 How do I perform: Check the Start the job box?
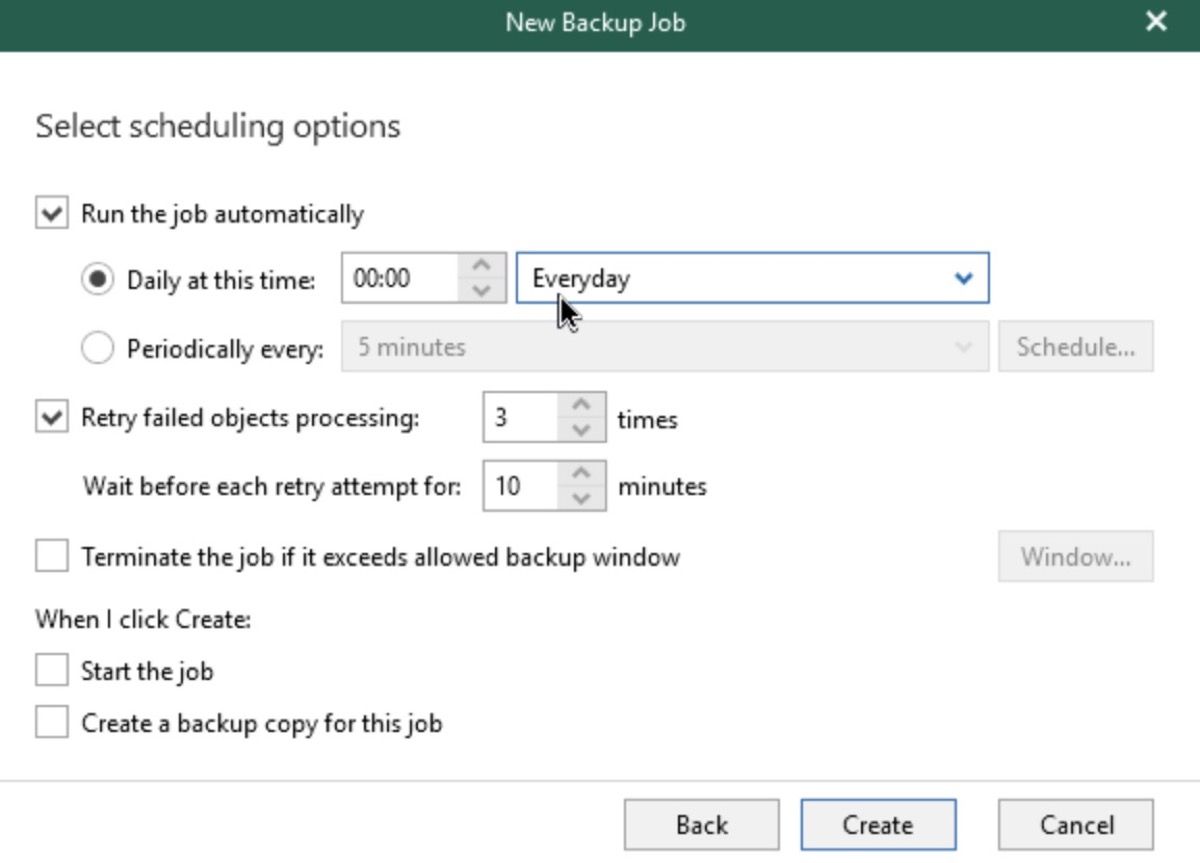pos(52,671)
